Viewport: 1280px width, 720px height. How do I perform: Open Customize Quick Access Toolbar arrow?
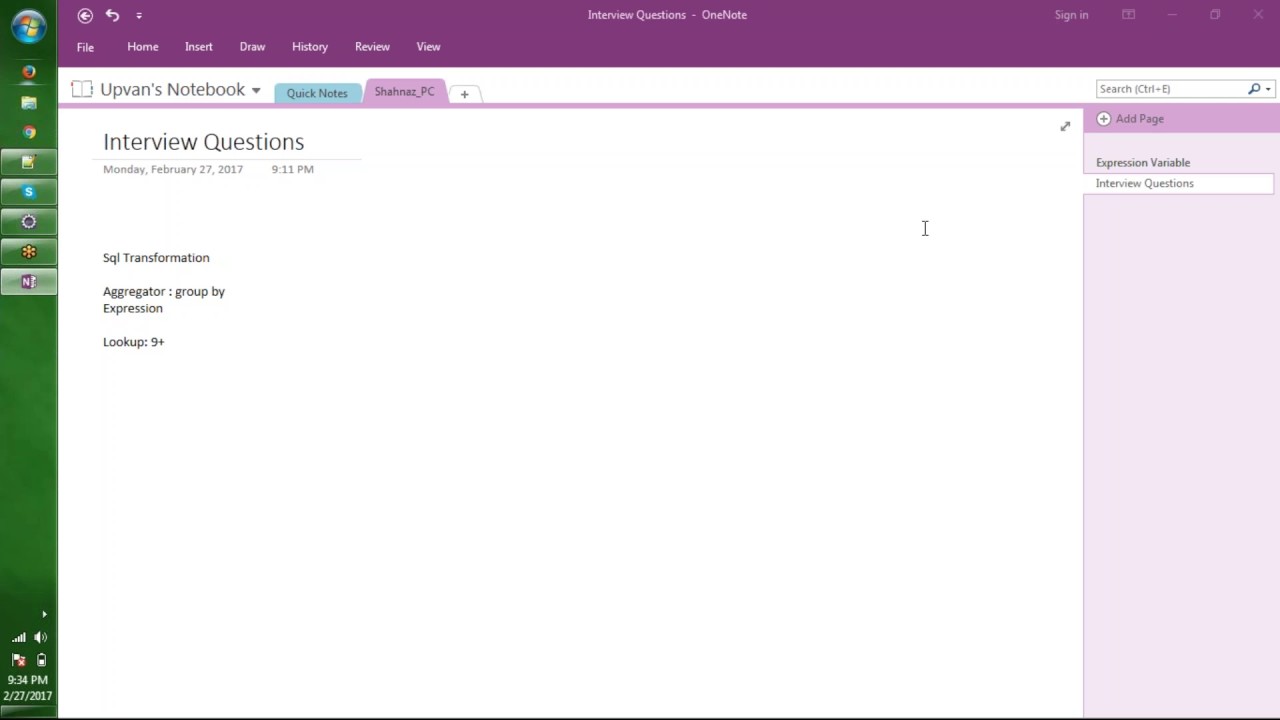coord(139,16)
